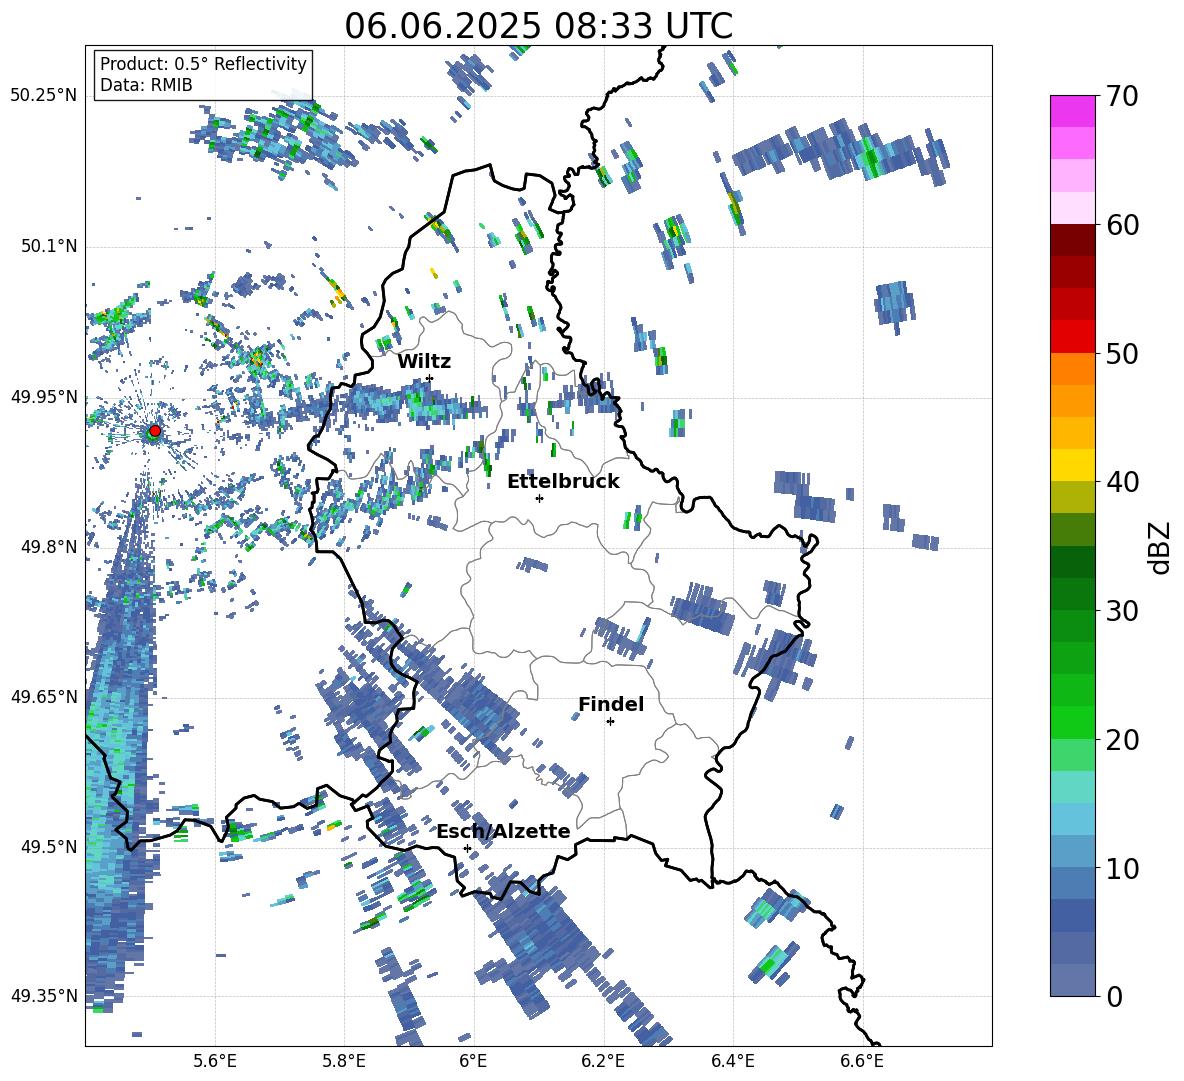This screenshot has width=1184, height=1081.
Task: Click the 6.4°E longitude label
Action: 732,1061
